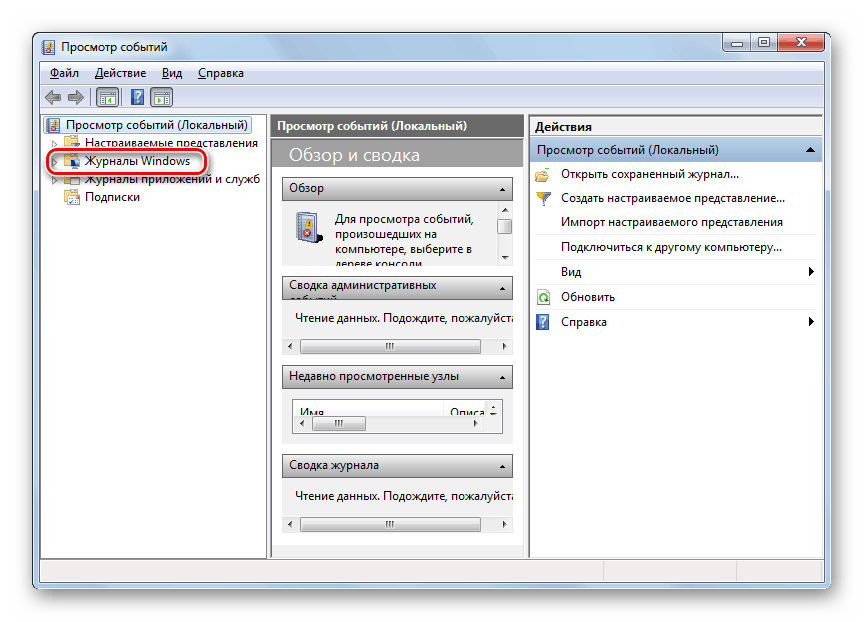
Task: Click the Forward arrow toolbar icon
Action: click(75, 98)
